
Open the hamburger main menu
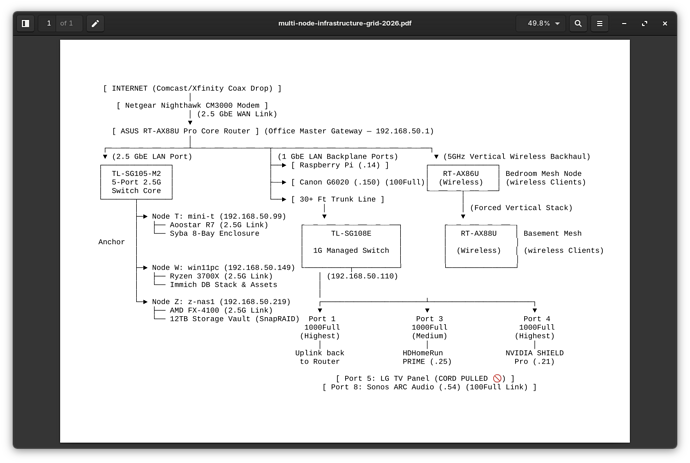pos(599,23)
